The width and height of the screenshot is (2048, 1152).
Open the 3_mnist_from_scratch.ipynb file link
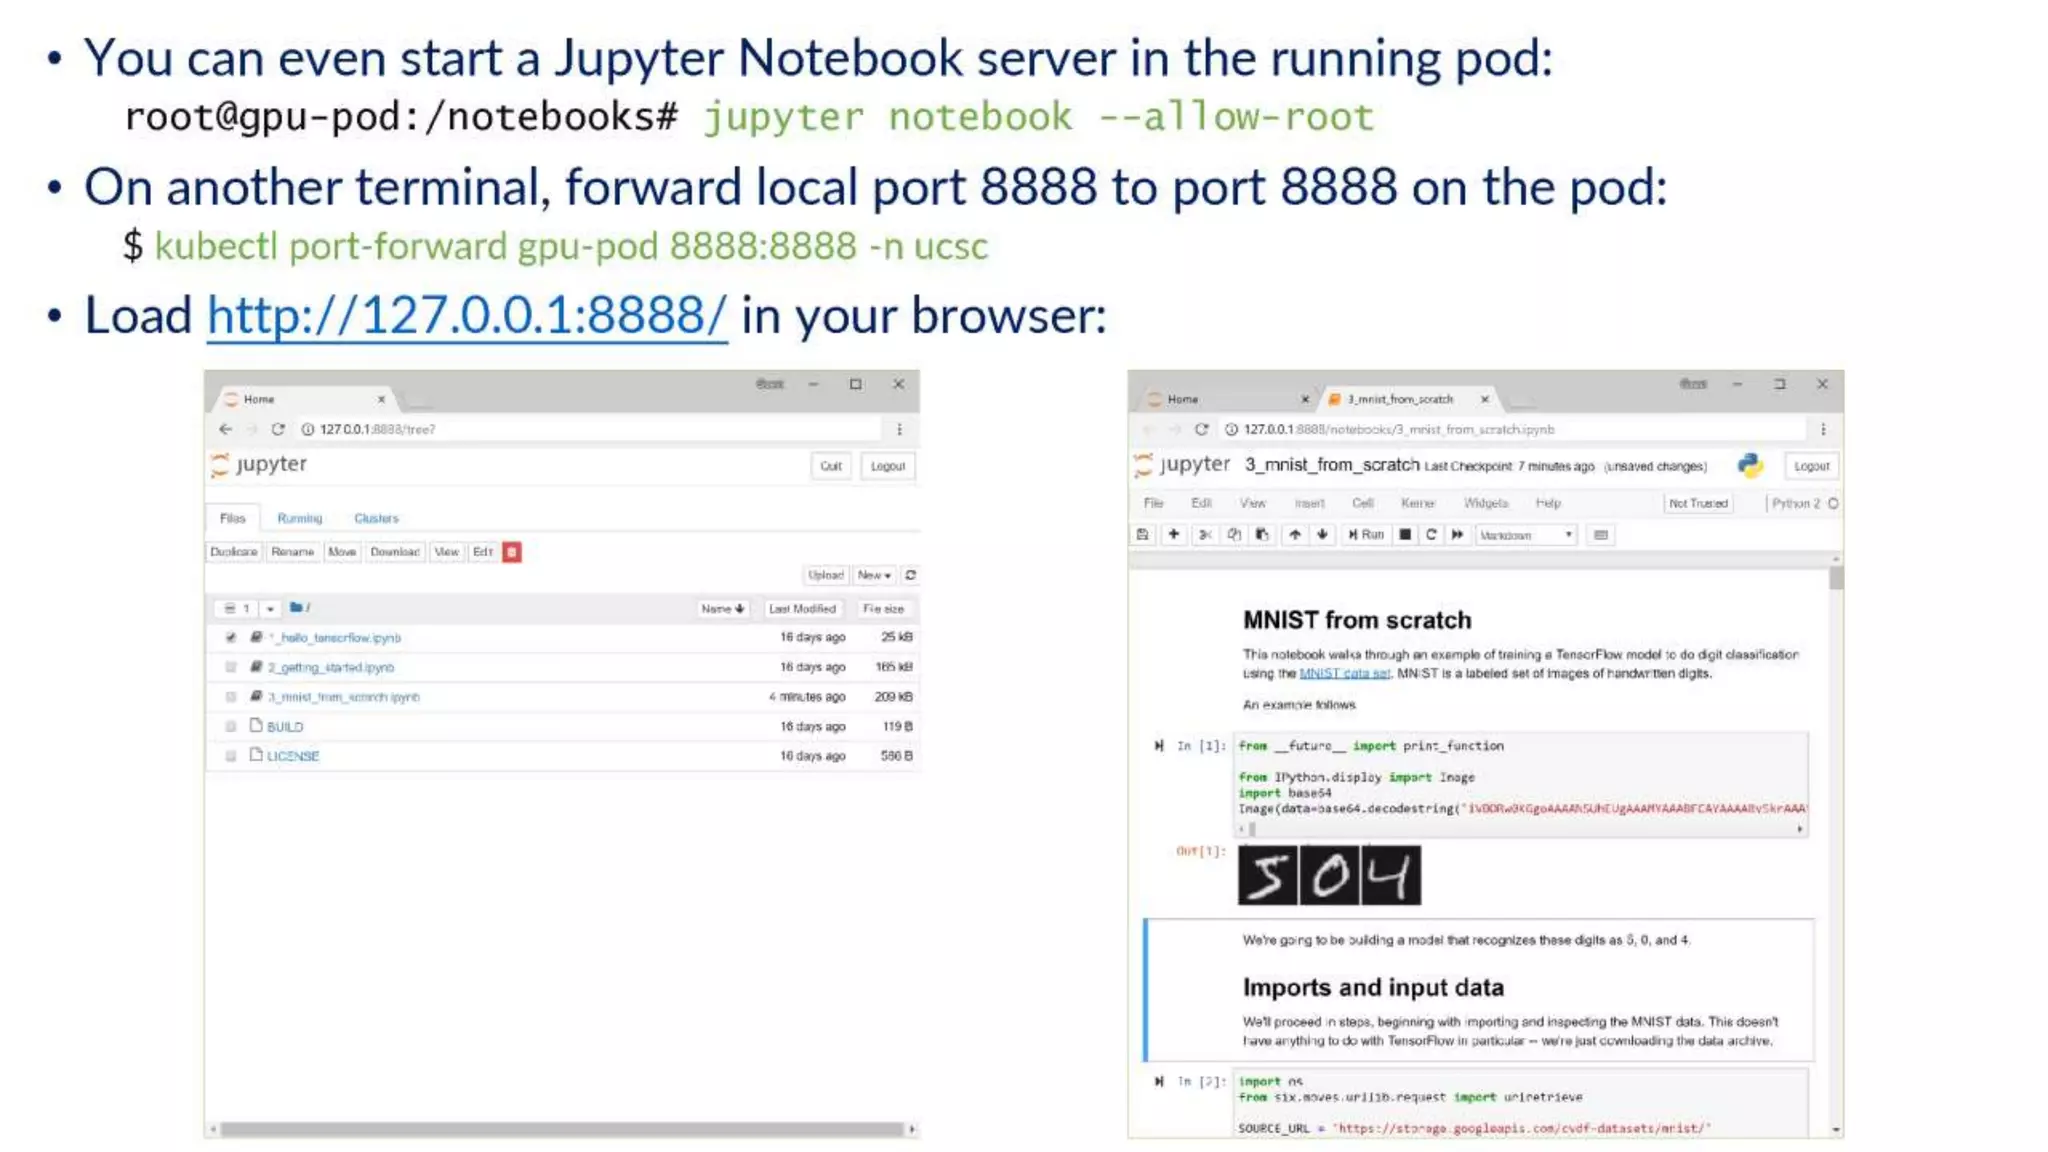[x=344, y=697]
